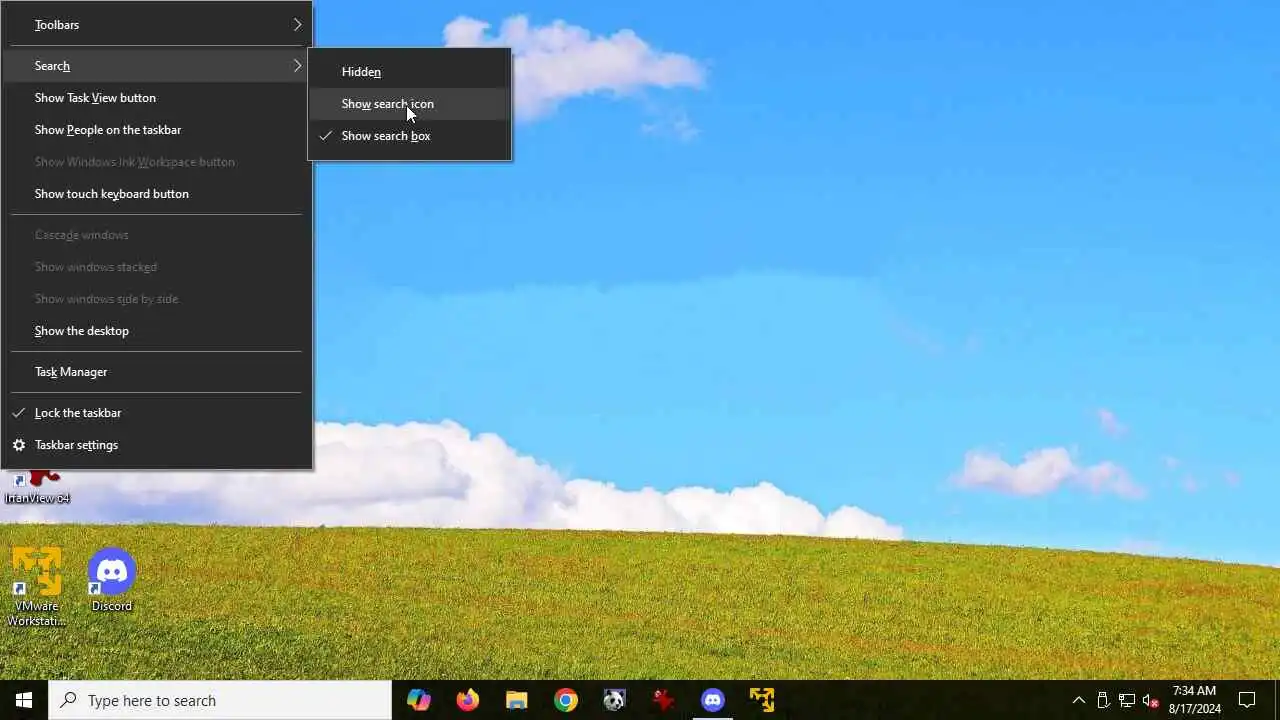Click the gear icon beside Taskbar settings
Viewport: 1280px width, 720px height.
click(19, 445)
